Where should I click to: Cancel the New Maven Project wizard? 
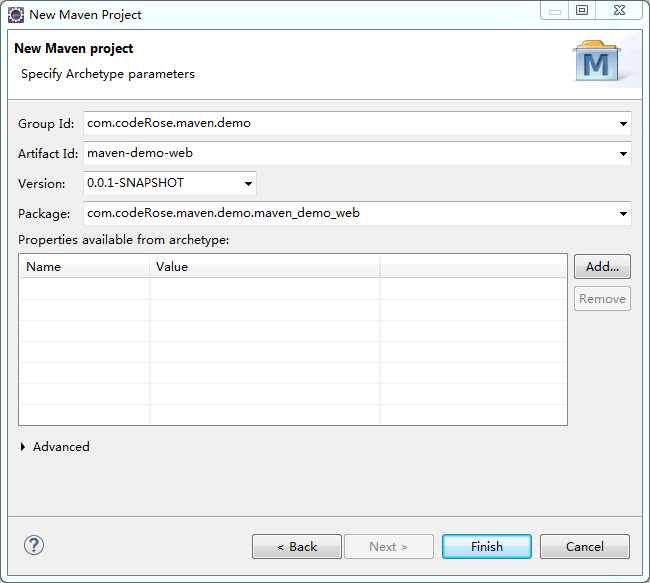pyautogui.click(x=585, y=547)
